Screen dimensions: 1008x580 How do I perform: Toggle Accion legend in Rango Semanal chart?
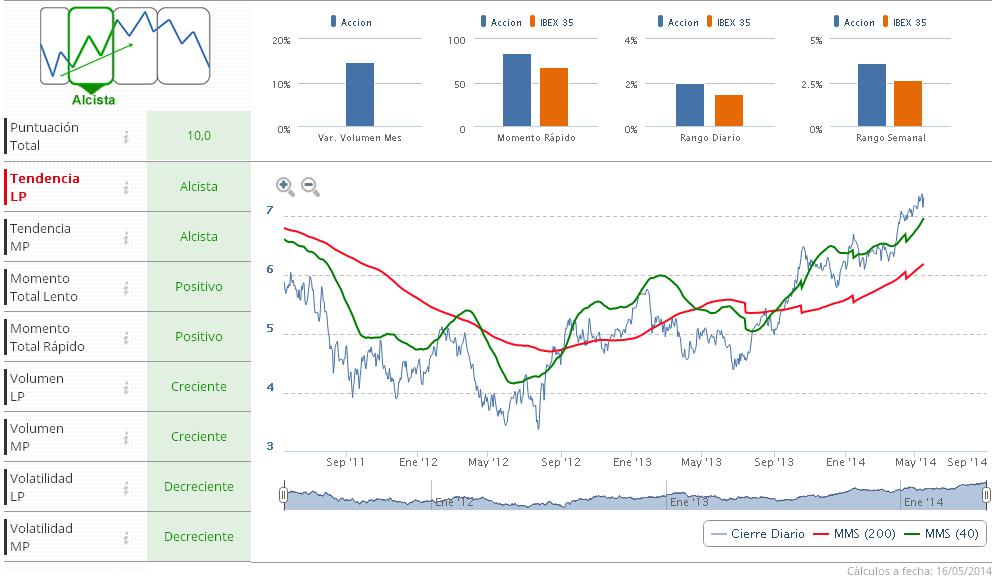tap(854, 22)
